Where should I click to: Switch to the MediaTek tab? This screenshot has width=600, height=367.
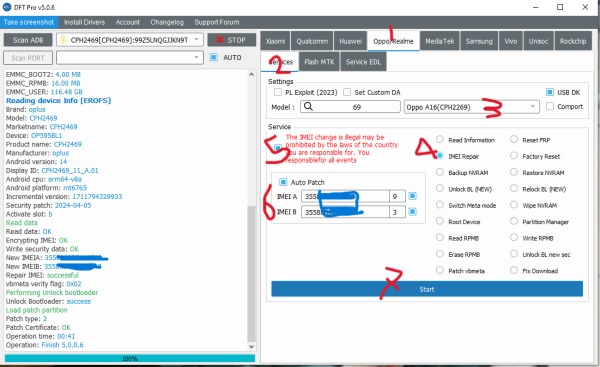(440, 41)
